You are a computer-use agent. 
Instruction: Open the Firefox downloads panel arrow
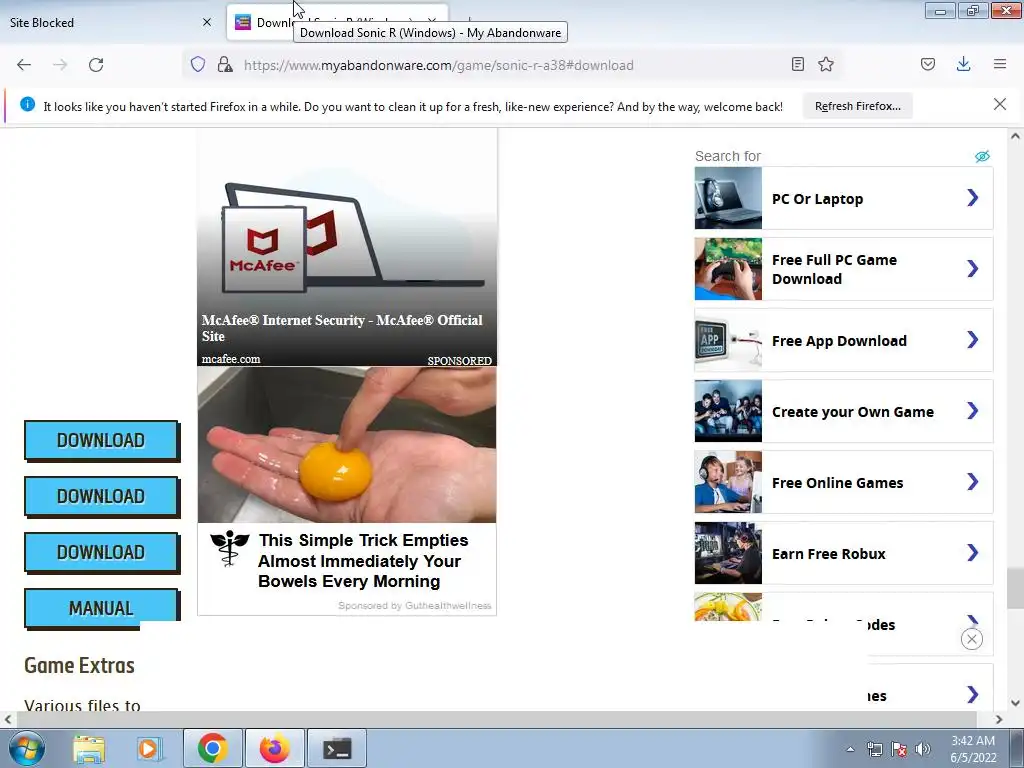tap(963, 64)
